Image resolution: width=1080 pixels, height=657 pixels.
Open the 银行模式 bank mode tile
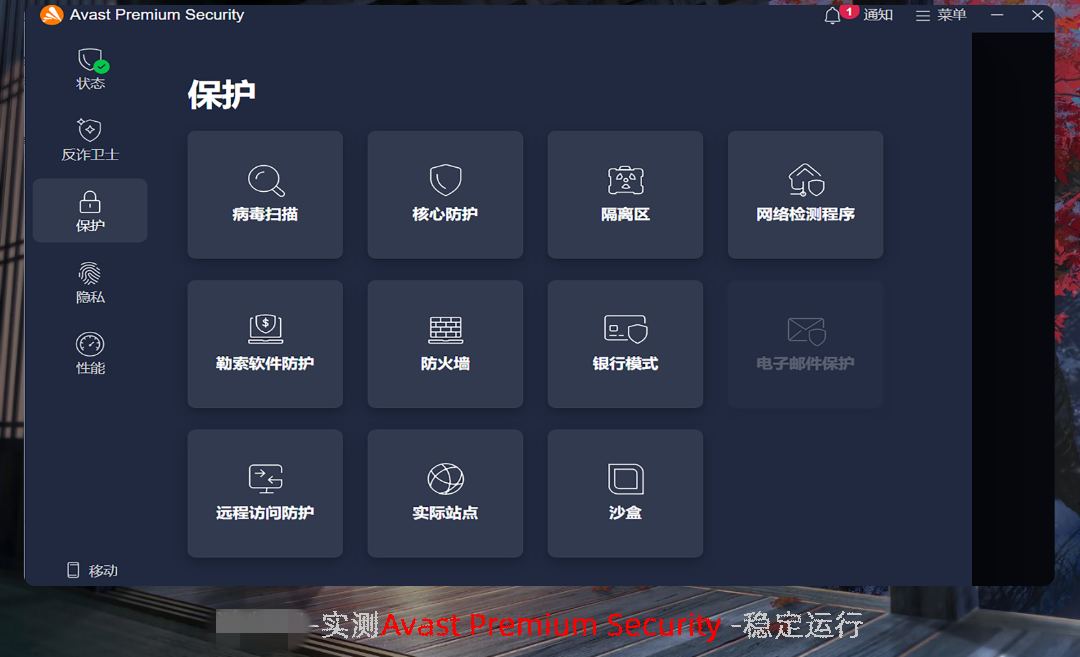(x=625, y=344)
